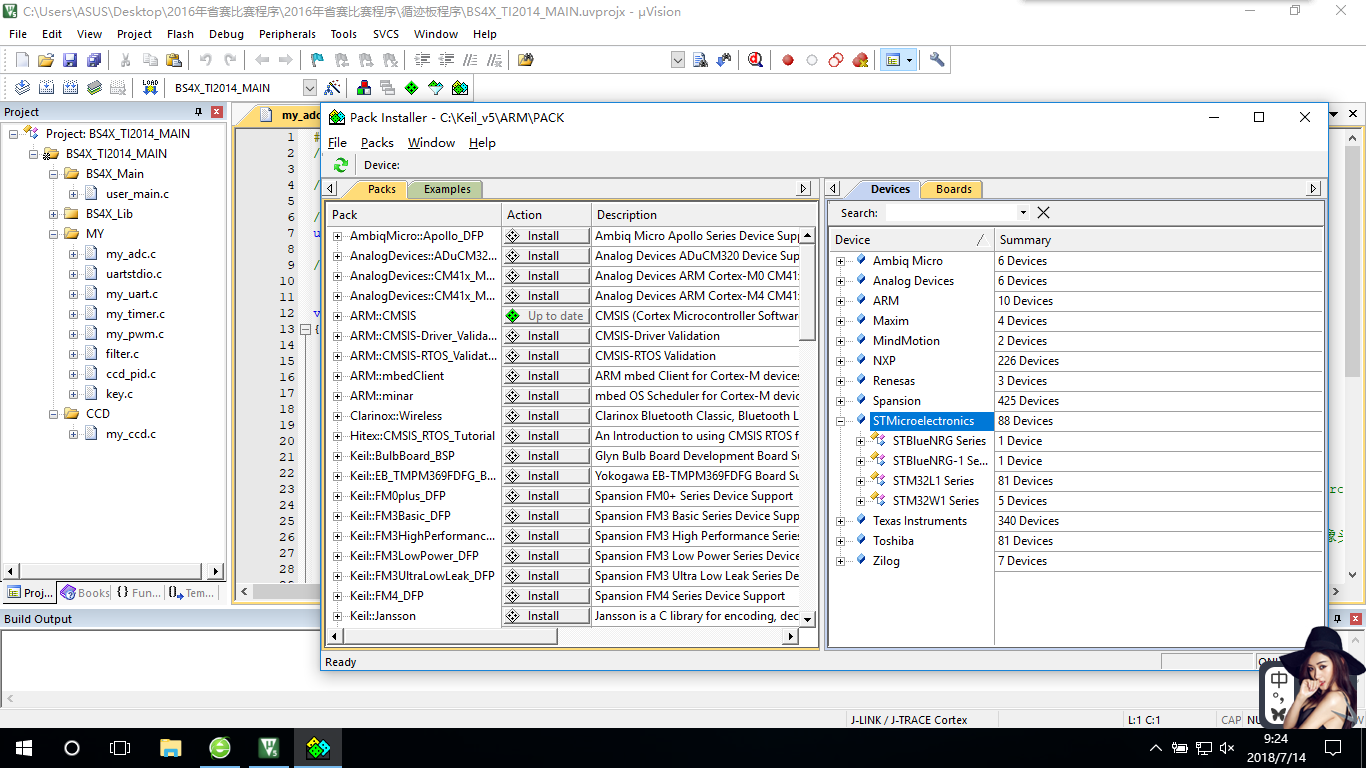The image size is (1366, 768).
Task: Open the device Search dropdown arrow
Action: pos(1023,213)
